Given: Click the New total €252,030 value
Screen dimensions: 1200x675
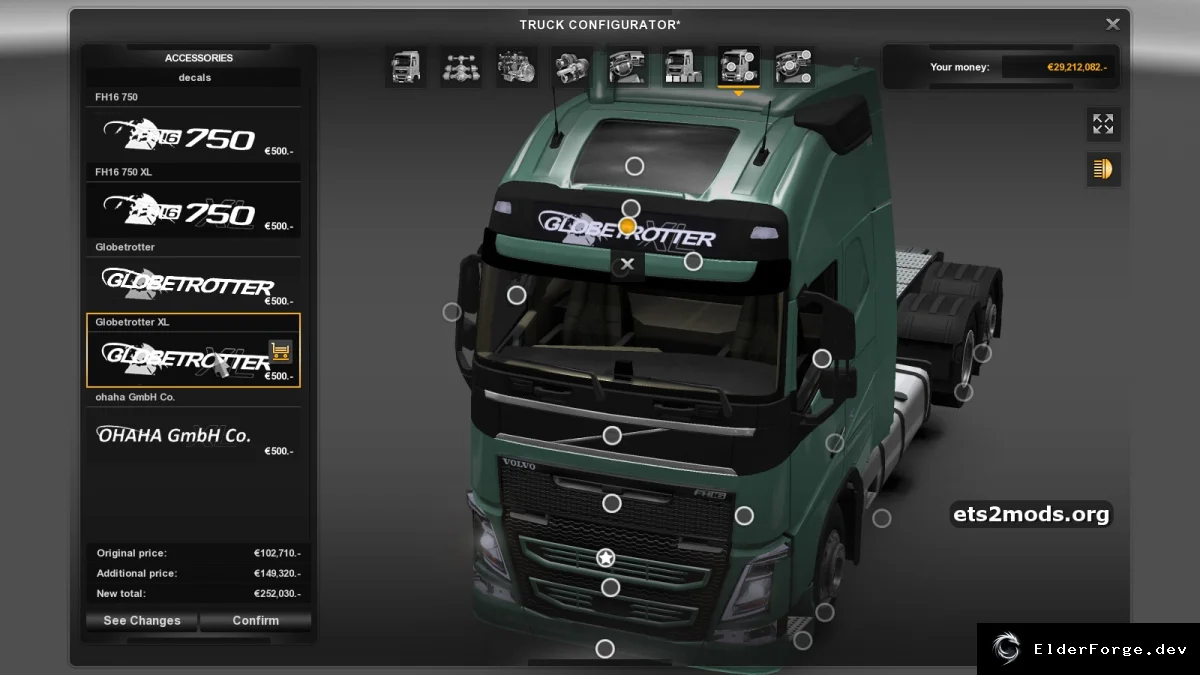Looking at the screenshot, I should pyautogui.click(x=277, y=594).
